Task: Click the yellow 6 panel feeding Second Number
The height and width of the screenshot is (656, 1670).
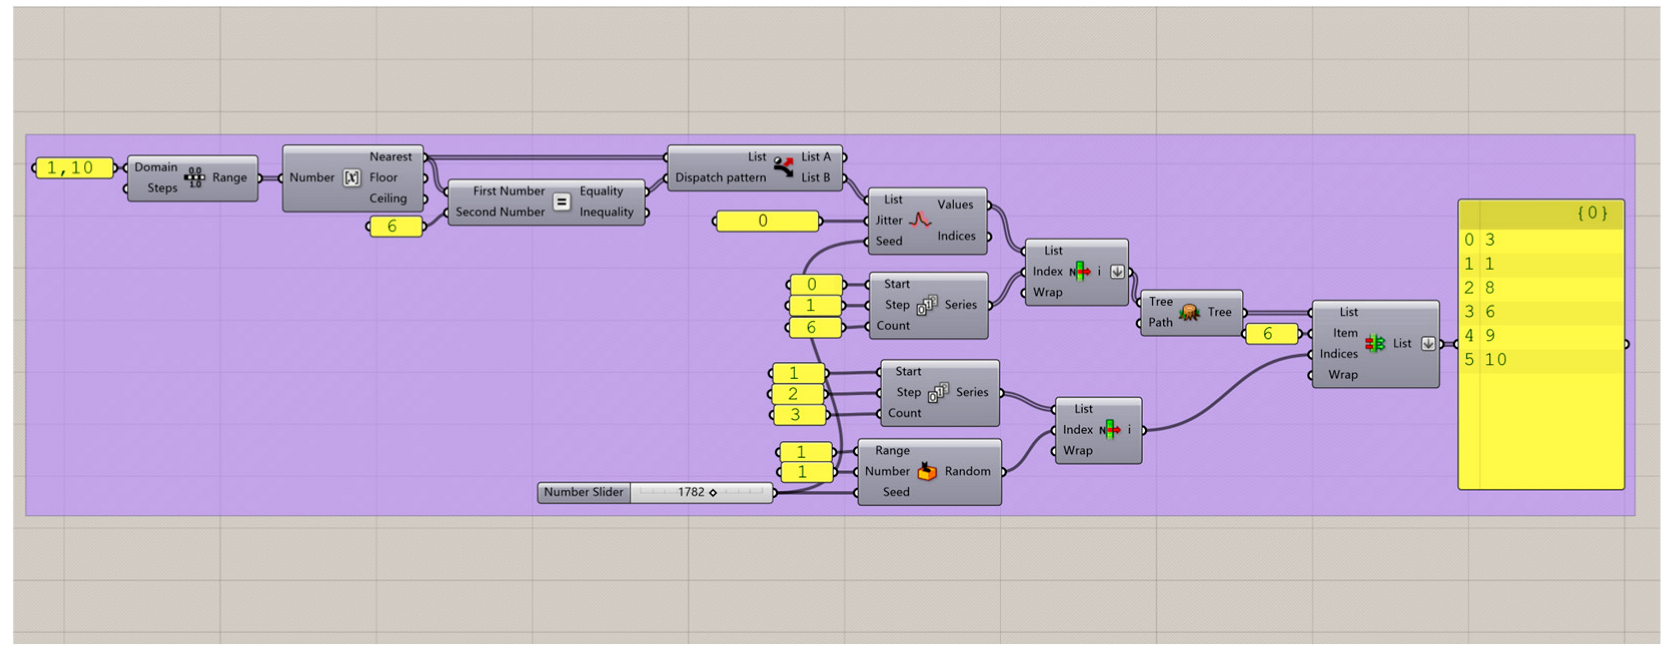Action: tap(395, 227)
